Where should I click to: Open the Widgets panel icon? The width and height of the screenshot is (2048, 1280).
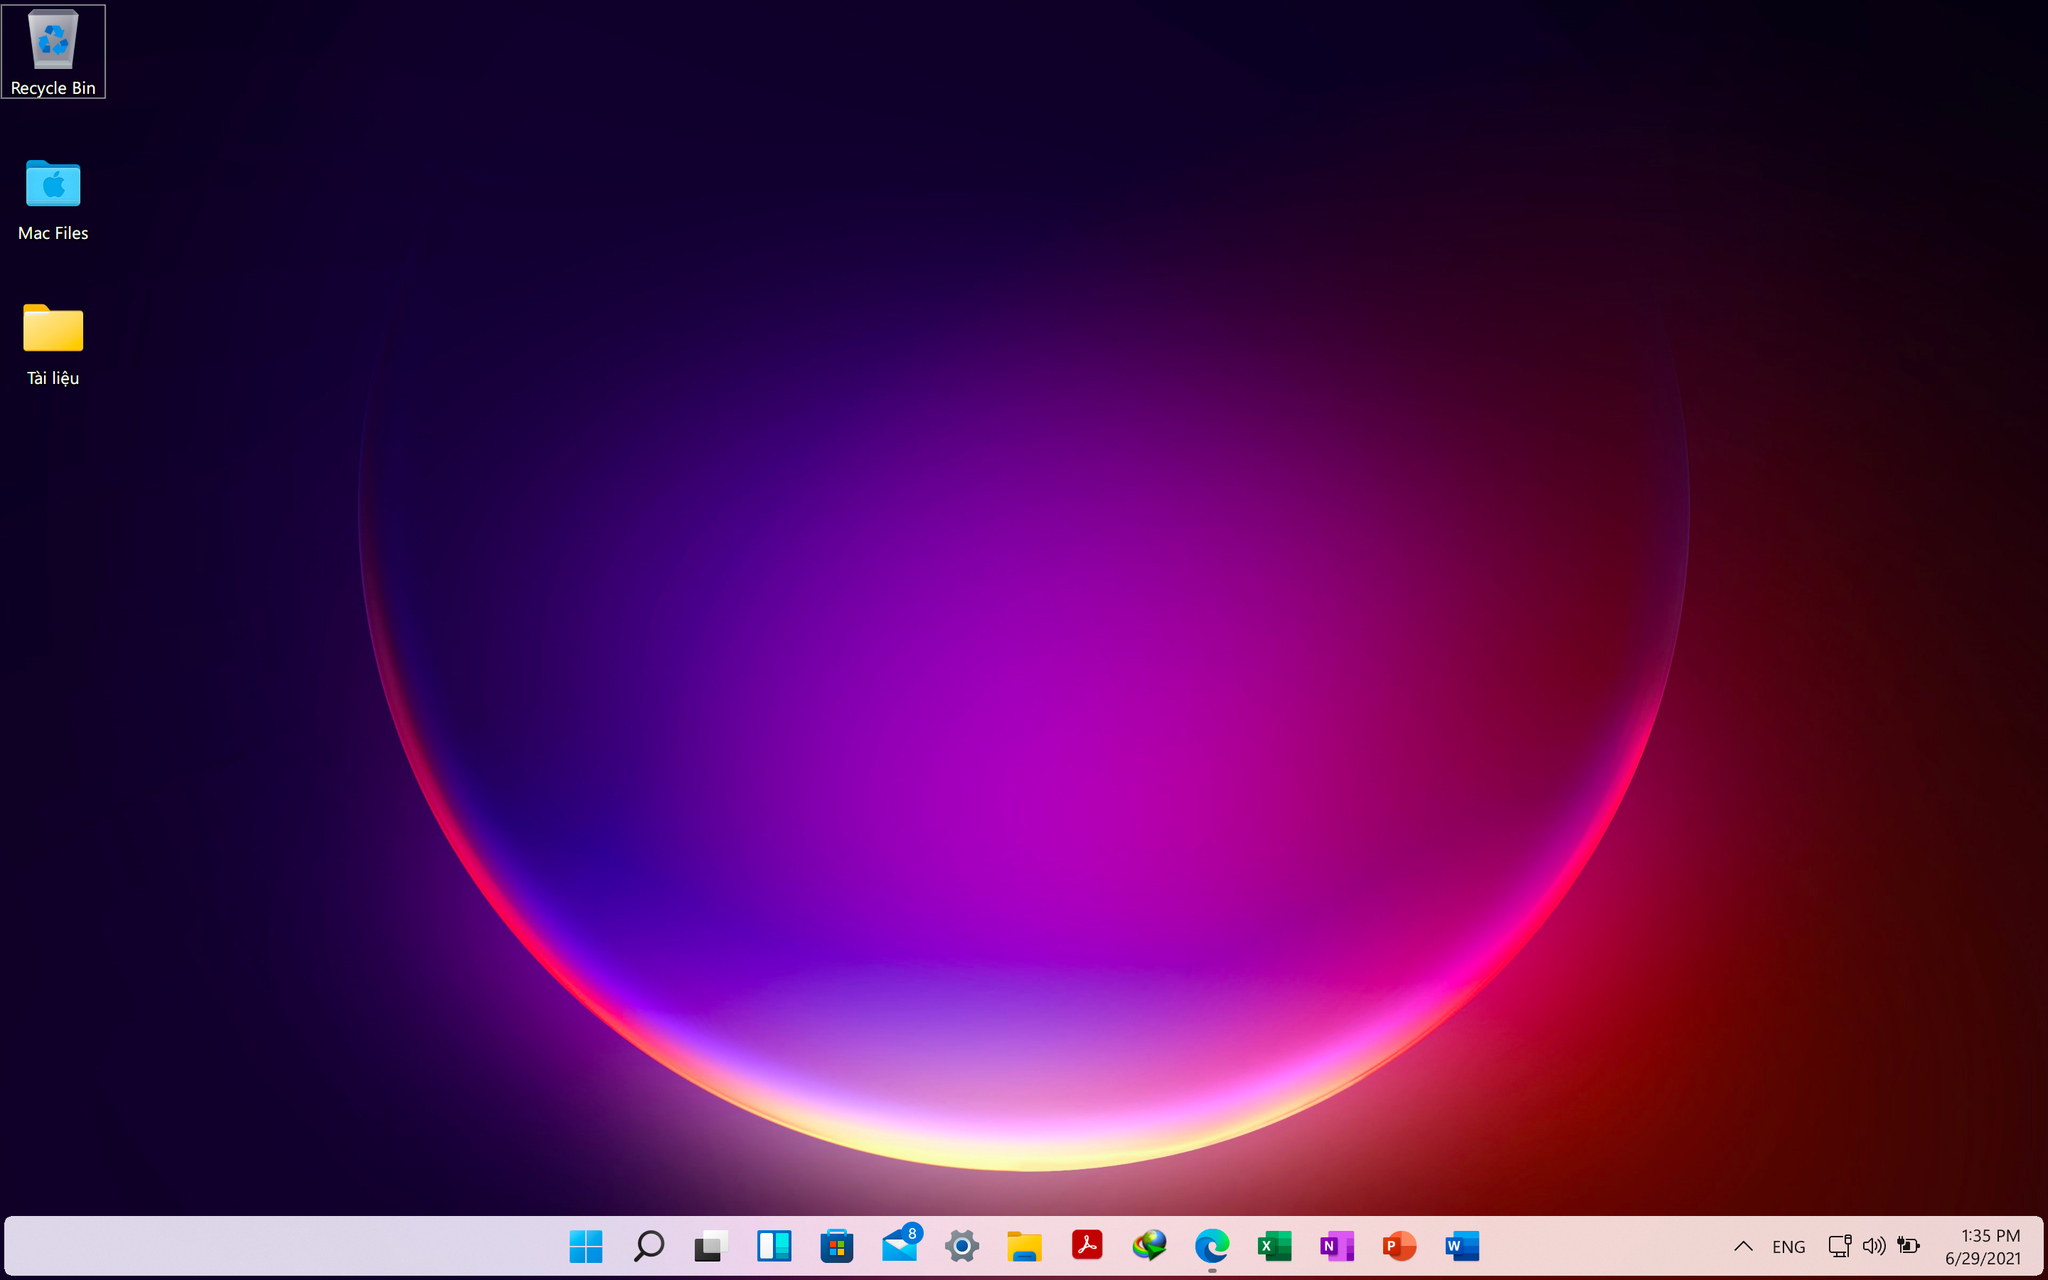point(774,1246)
